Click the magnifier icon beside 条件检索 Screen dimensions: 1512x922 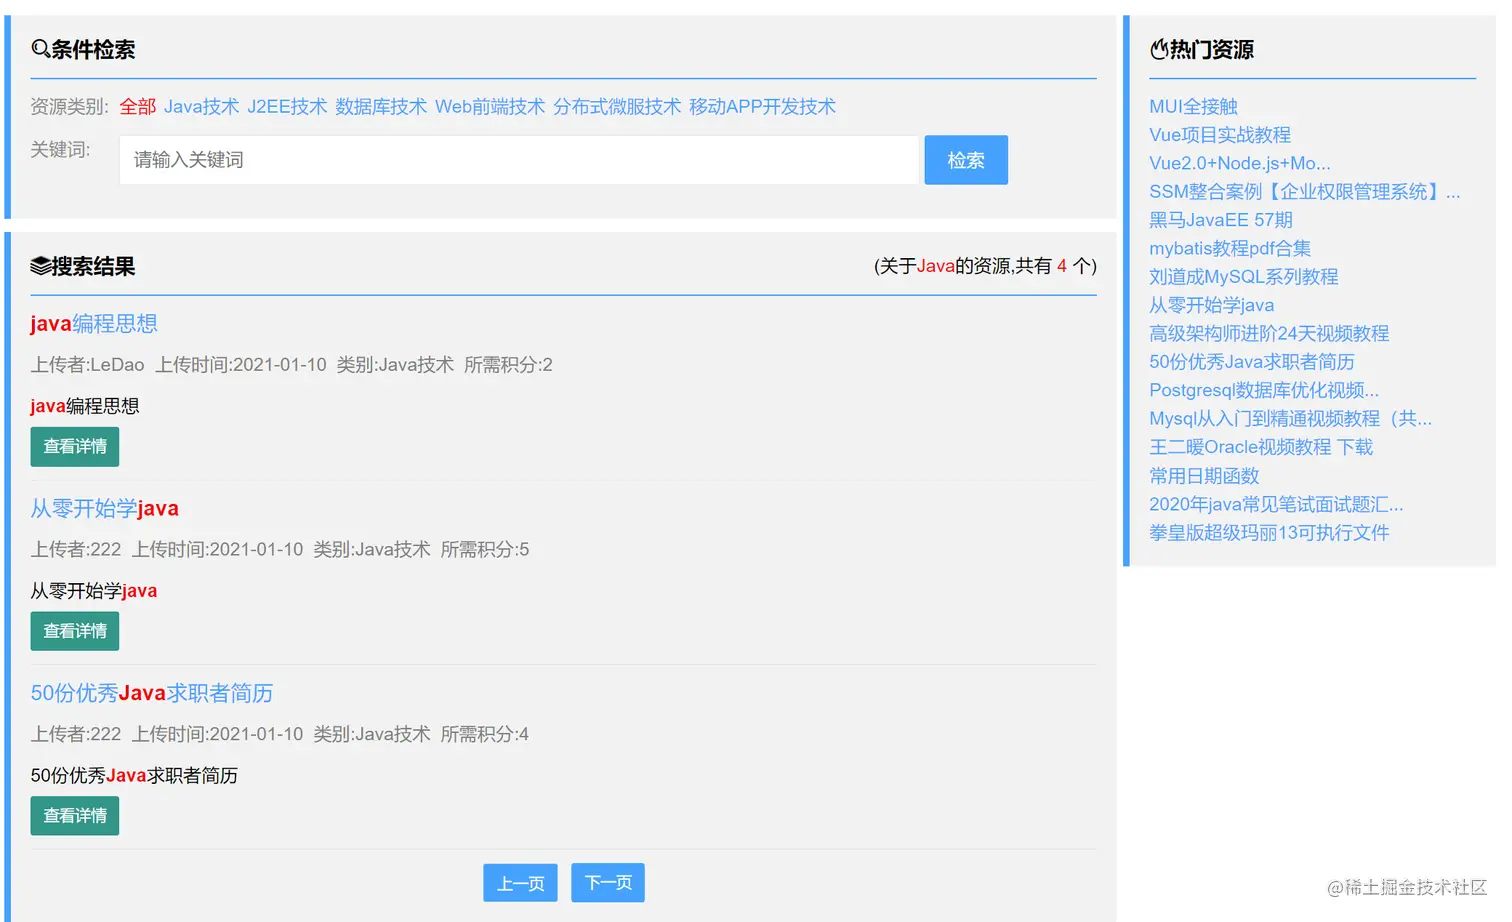click(x=40, y=49)
